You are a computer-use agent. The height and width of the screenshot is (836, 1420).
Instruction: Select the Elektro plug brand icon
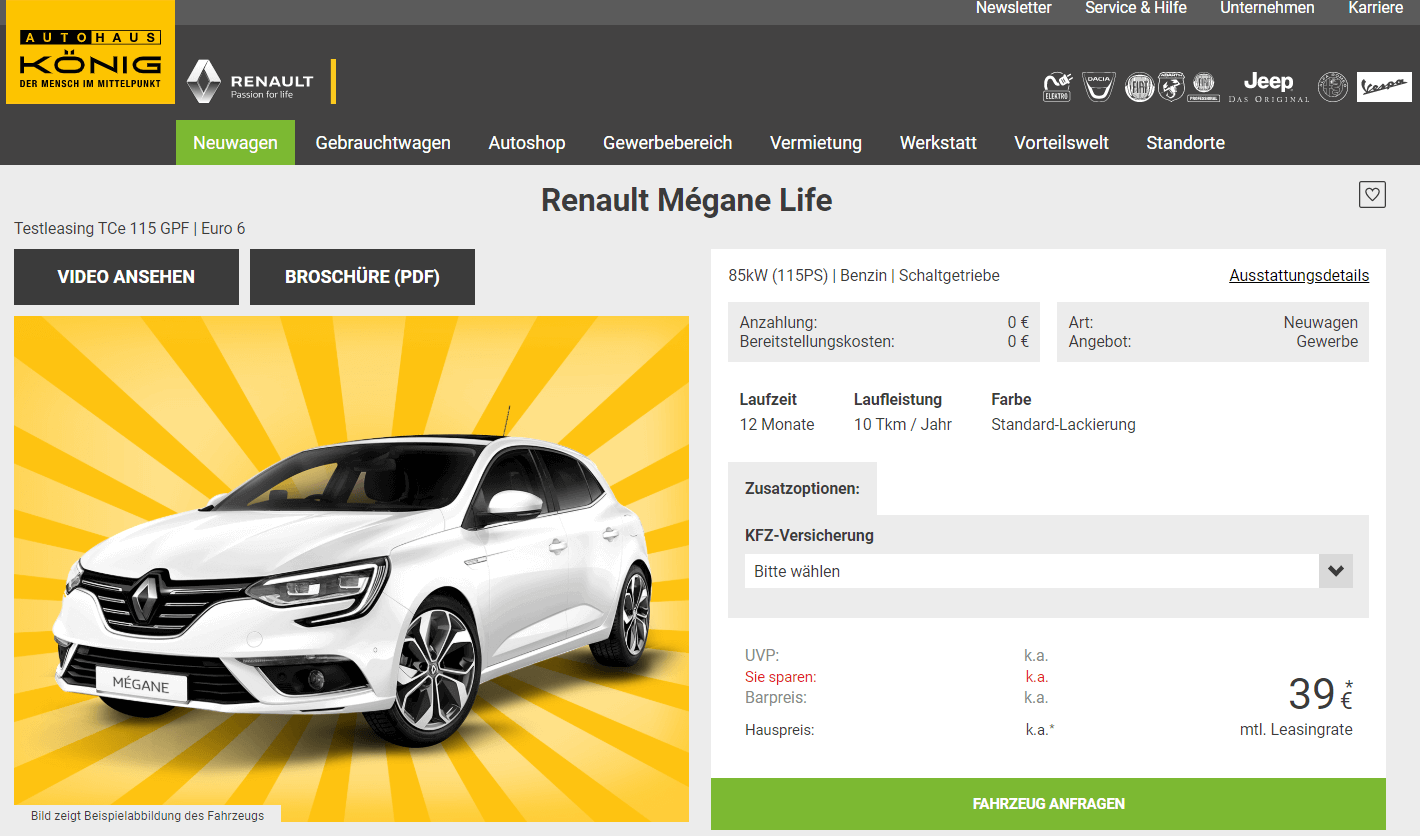coord(1057,87)
